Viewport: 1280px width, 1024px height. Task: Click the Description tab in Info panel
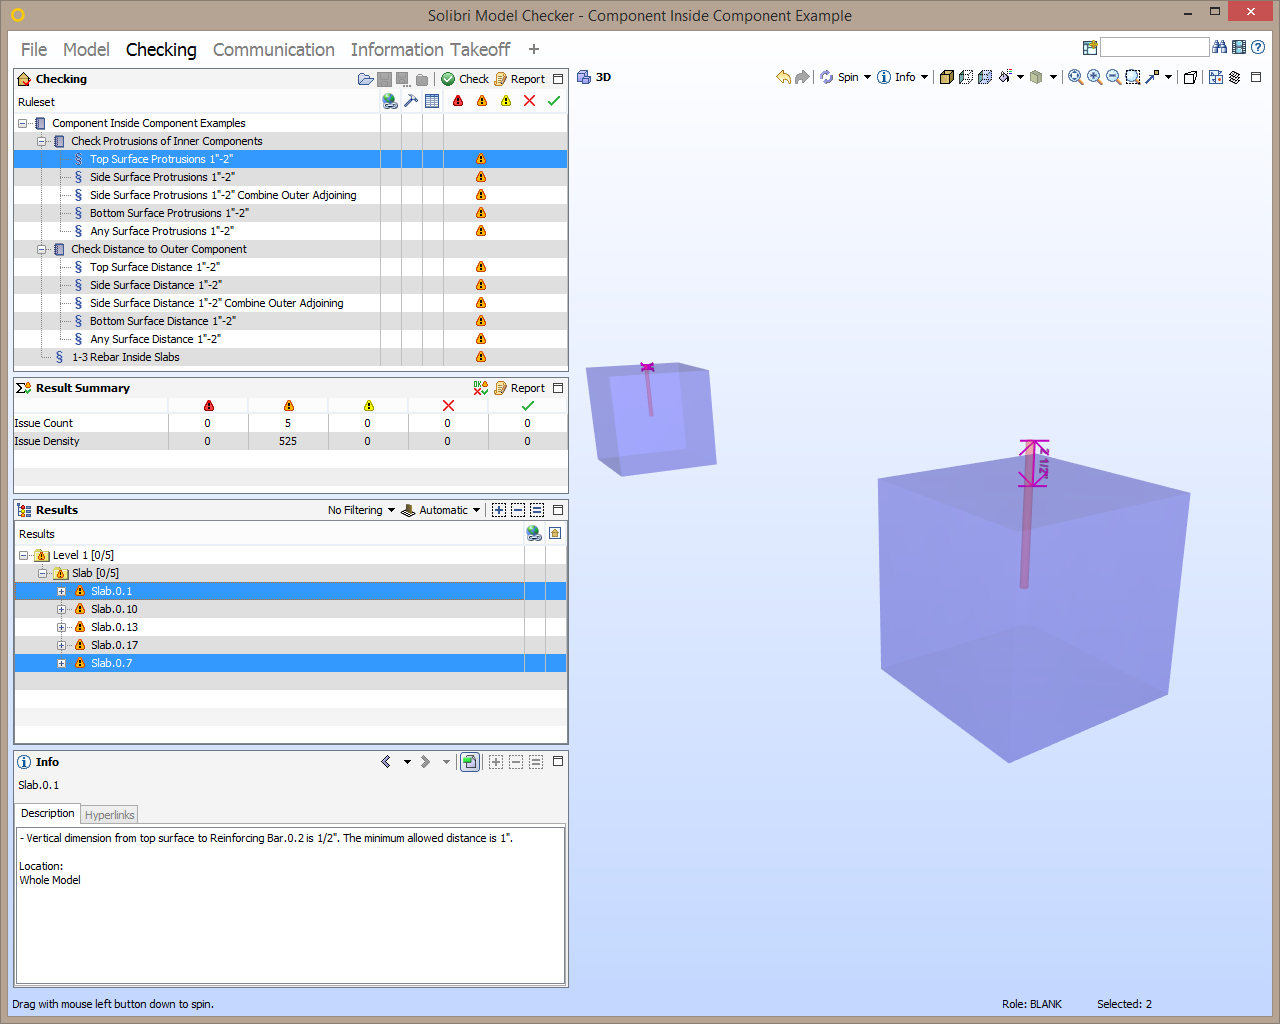tap(48, 814)
